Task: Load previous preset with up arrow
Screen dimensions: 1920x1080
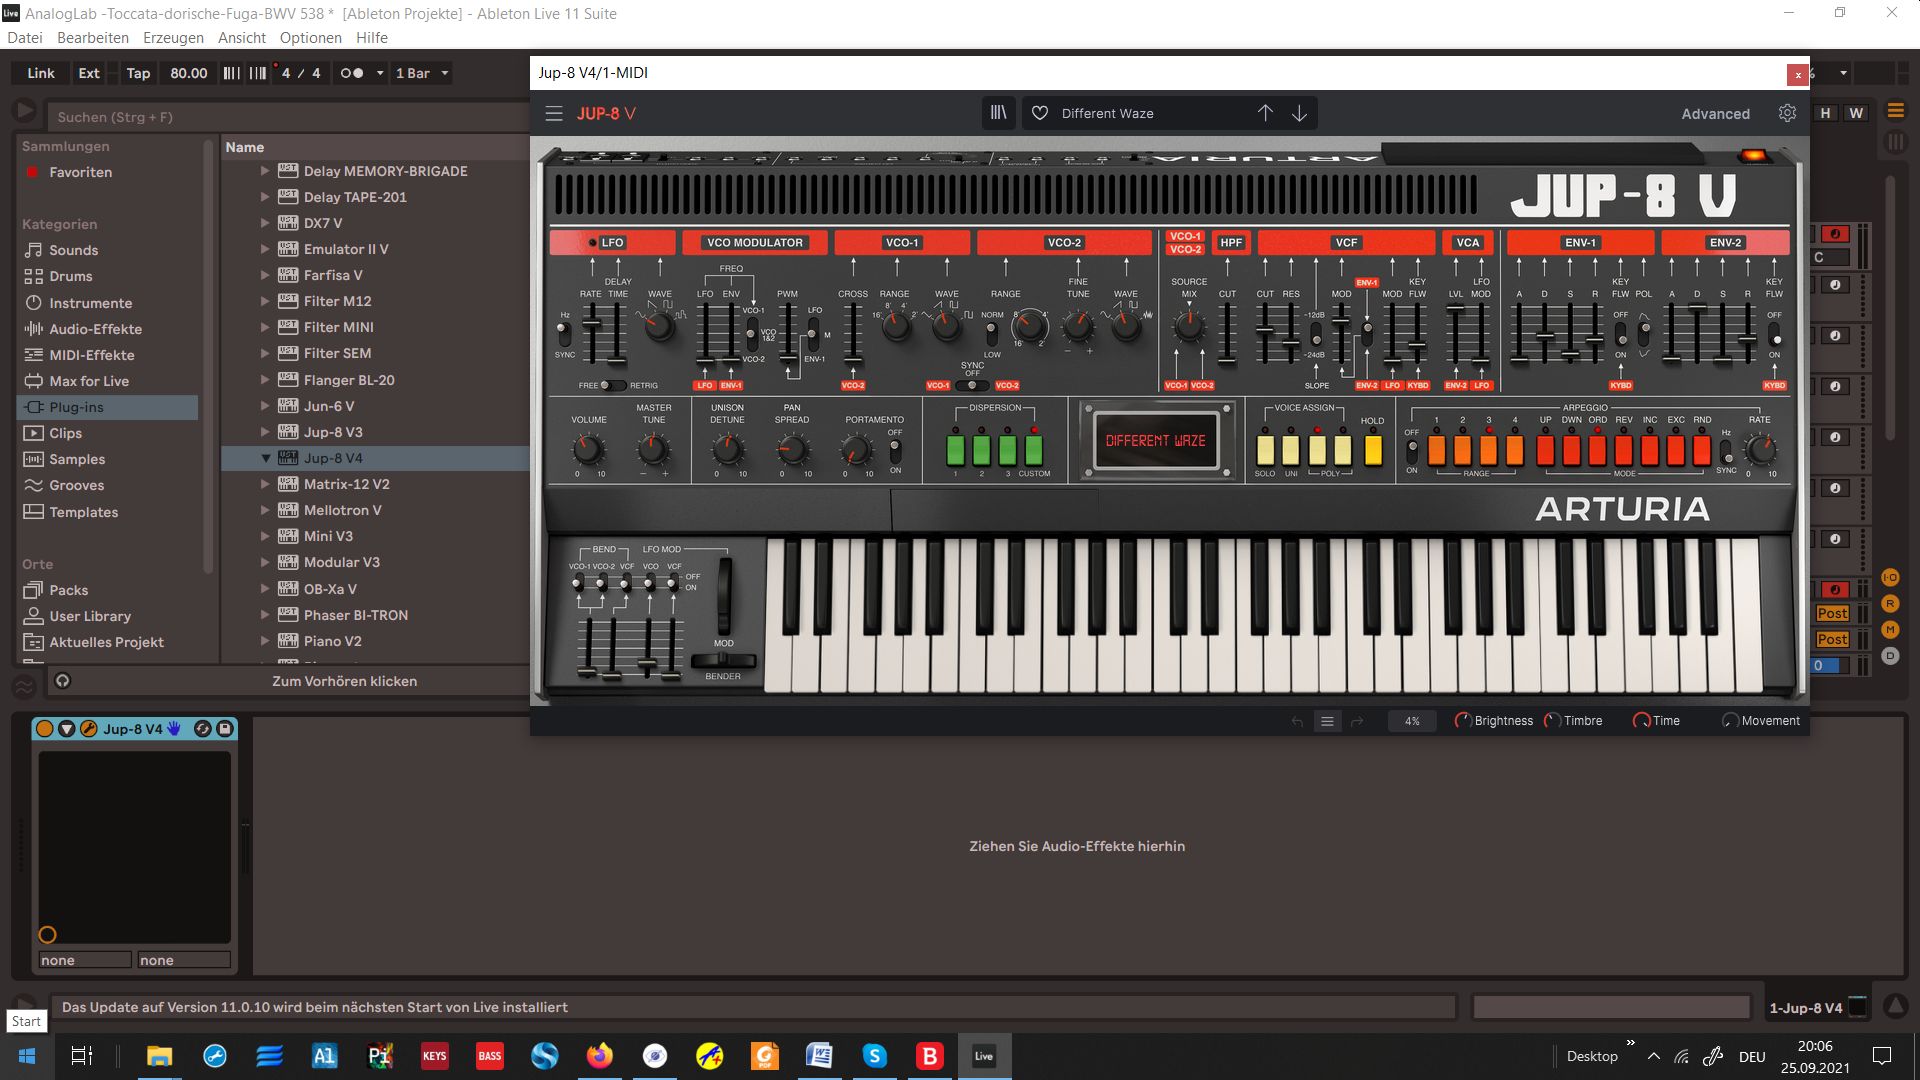Action: pyautogui.click(x=1265, y=113)
